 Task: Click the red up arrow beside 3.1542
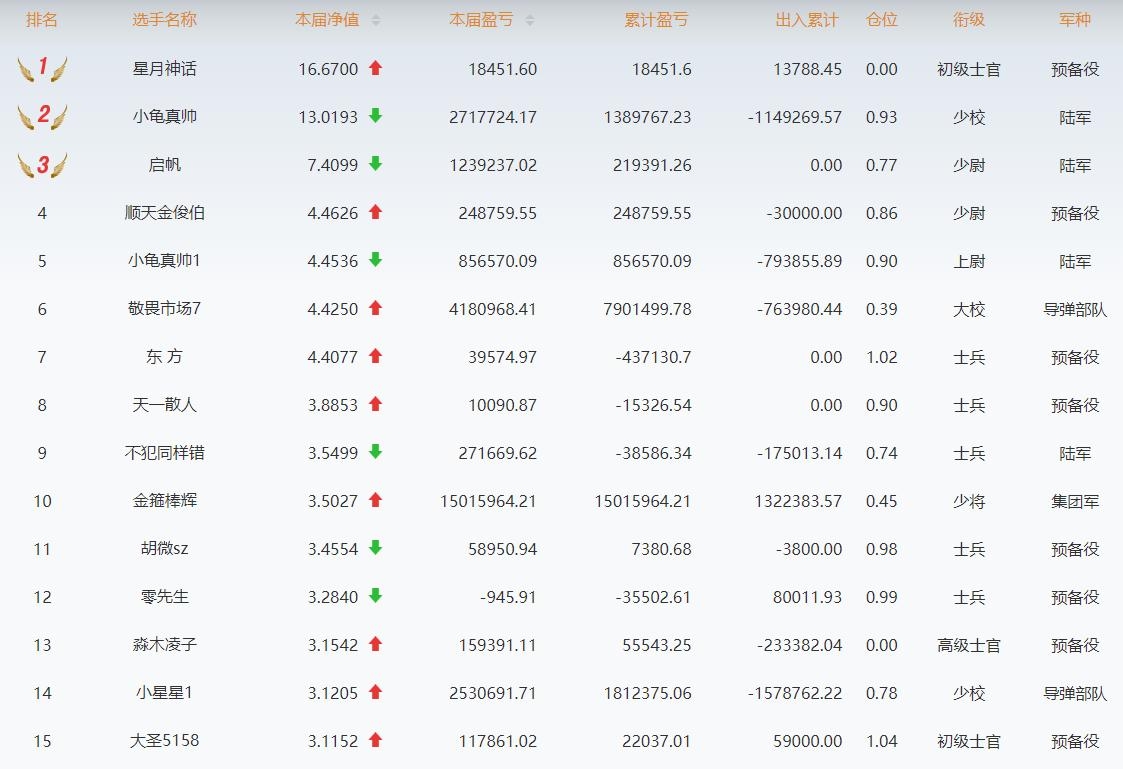pyautogui.click(x=375, y=644)
